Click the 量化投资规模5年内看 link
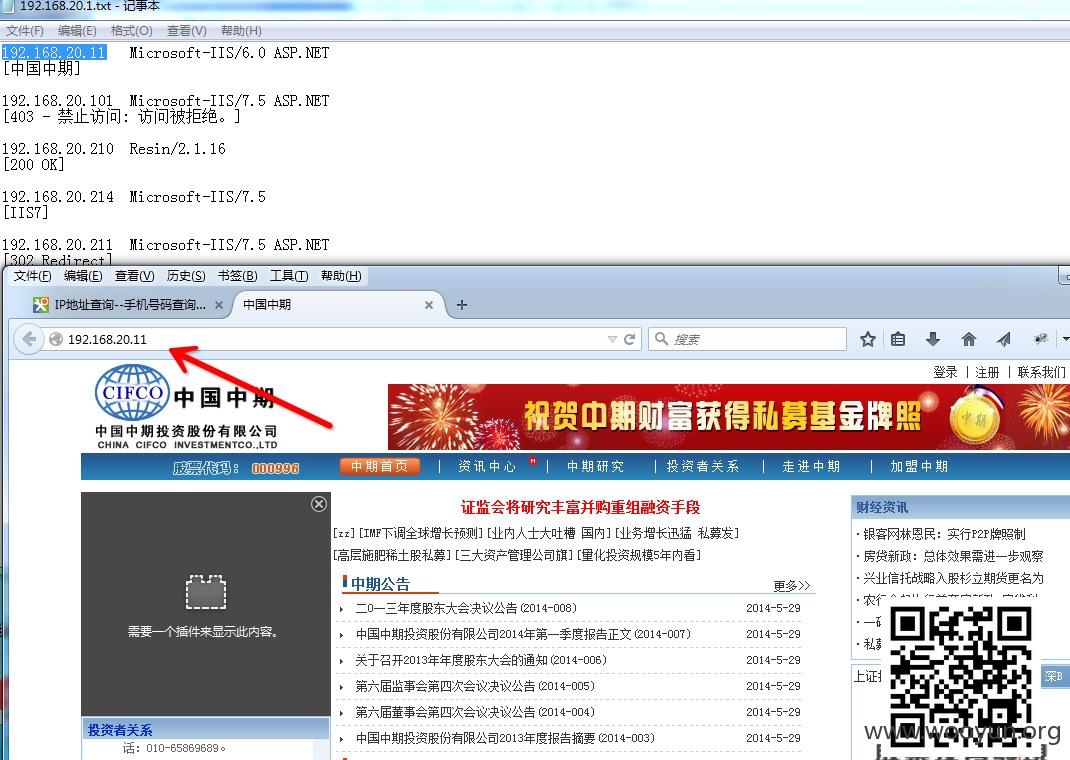The height and width of the screenshot is (760, 1070). click(639, 555)
